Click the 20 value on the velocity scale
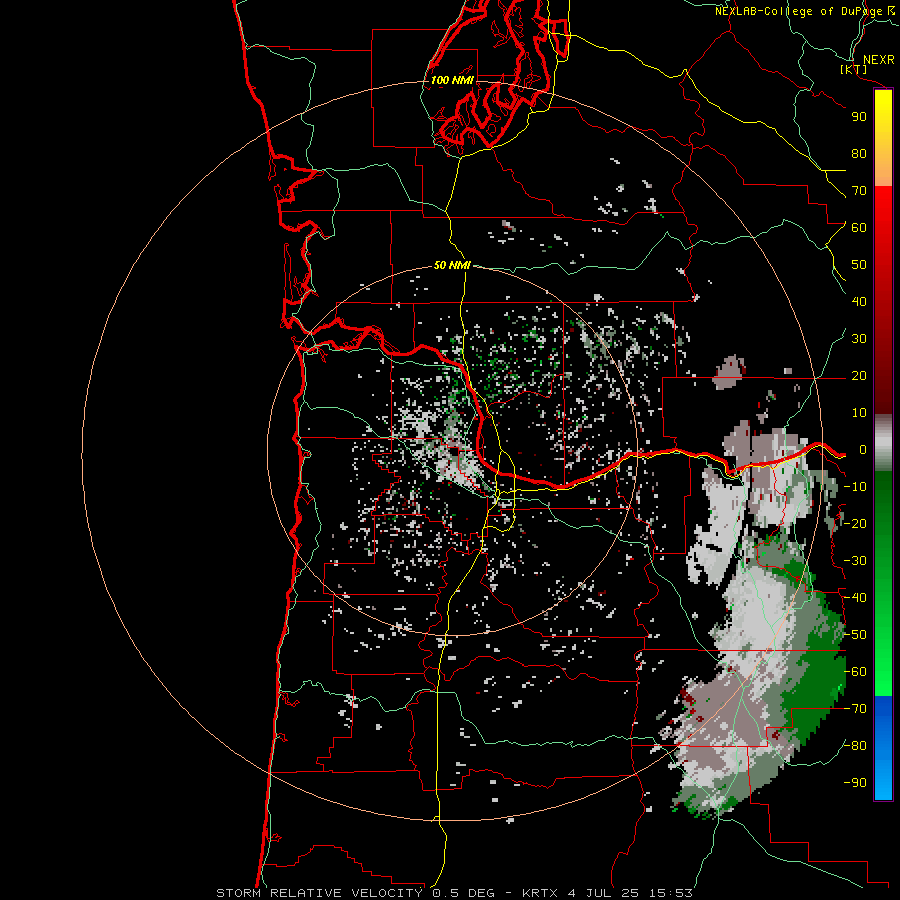Image resolution: width=900 pixels, height=900 pixels. [859, 376]
